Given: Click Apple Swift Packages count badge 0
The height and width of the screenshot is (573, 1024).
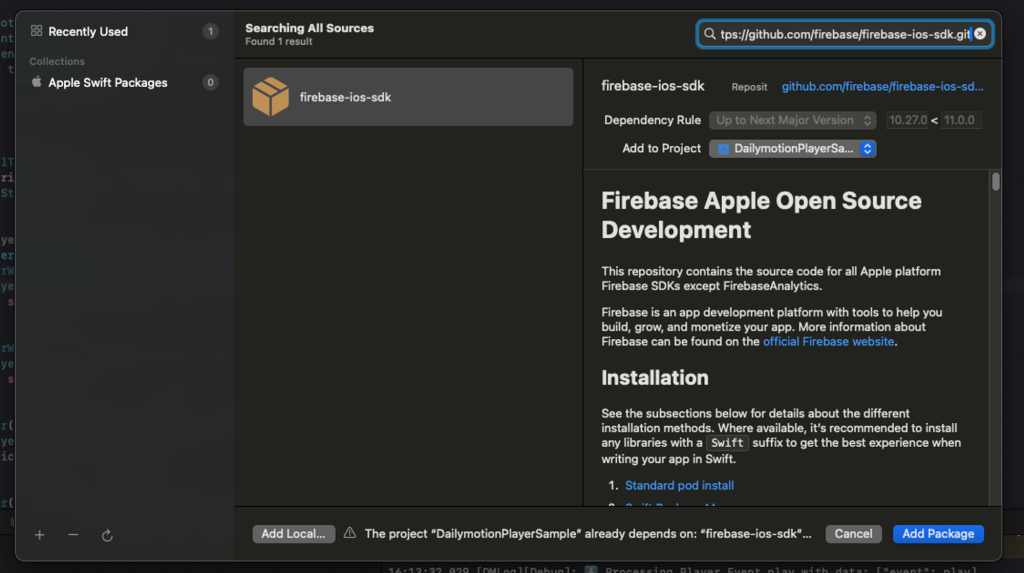Looking at the screenshot, I should (210, 82).
